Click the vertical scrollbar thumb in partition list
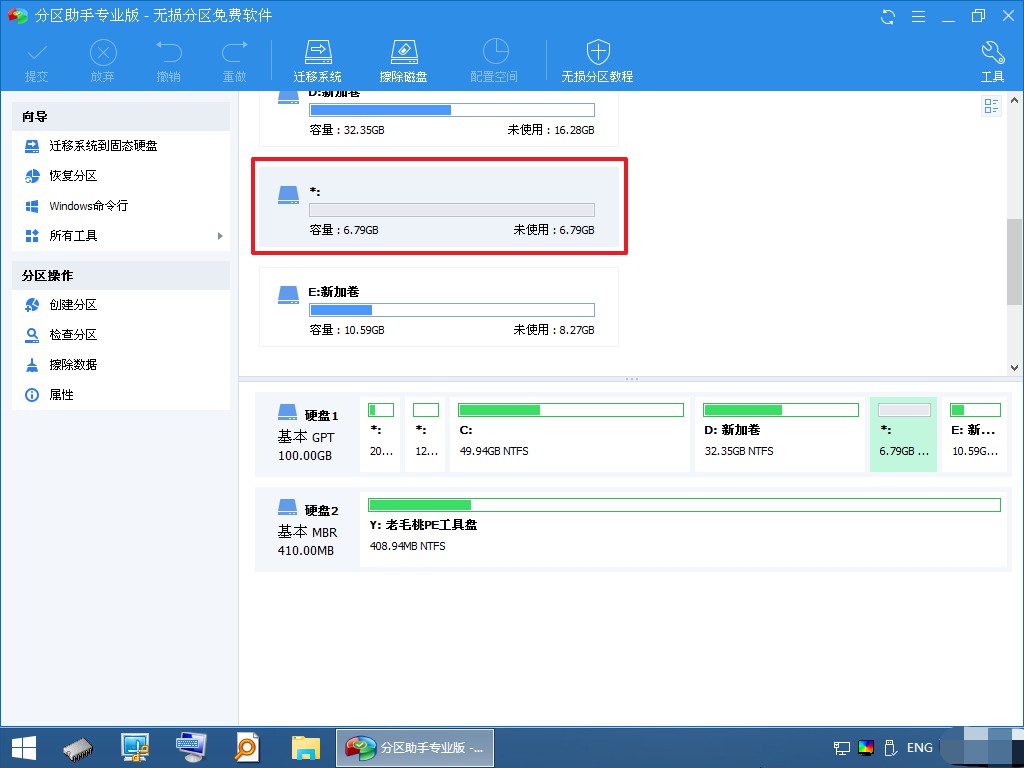This screenshot has height=768, width=1024. [x=1014, y=263]
